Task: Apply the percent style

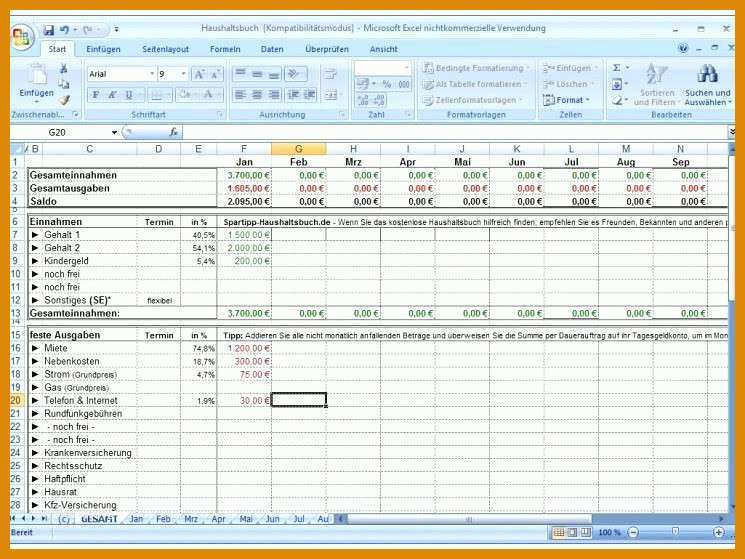Action: coord(387,85)
